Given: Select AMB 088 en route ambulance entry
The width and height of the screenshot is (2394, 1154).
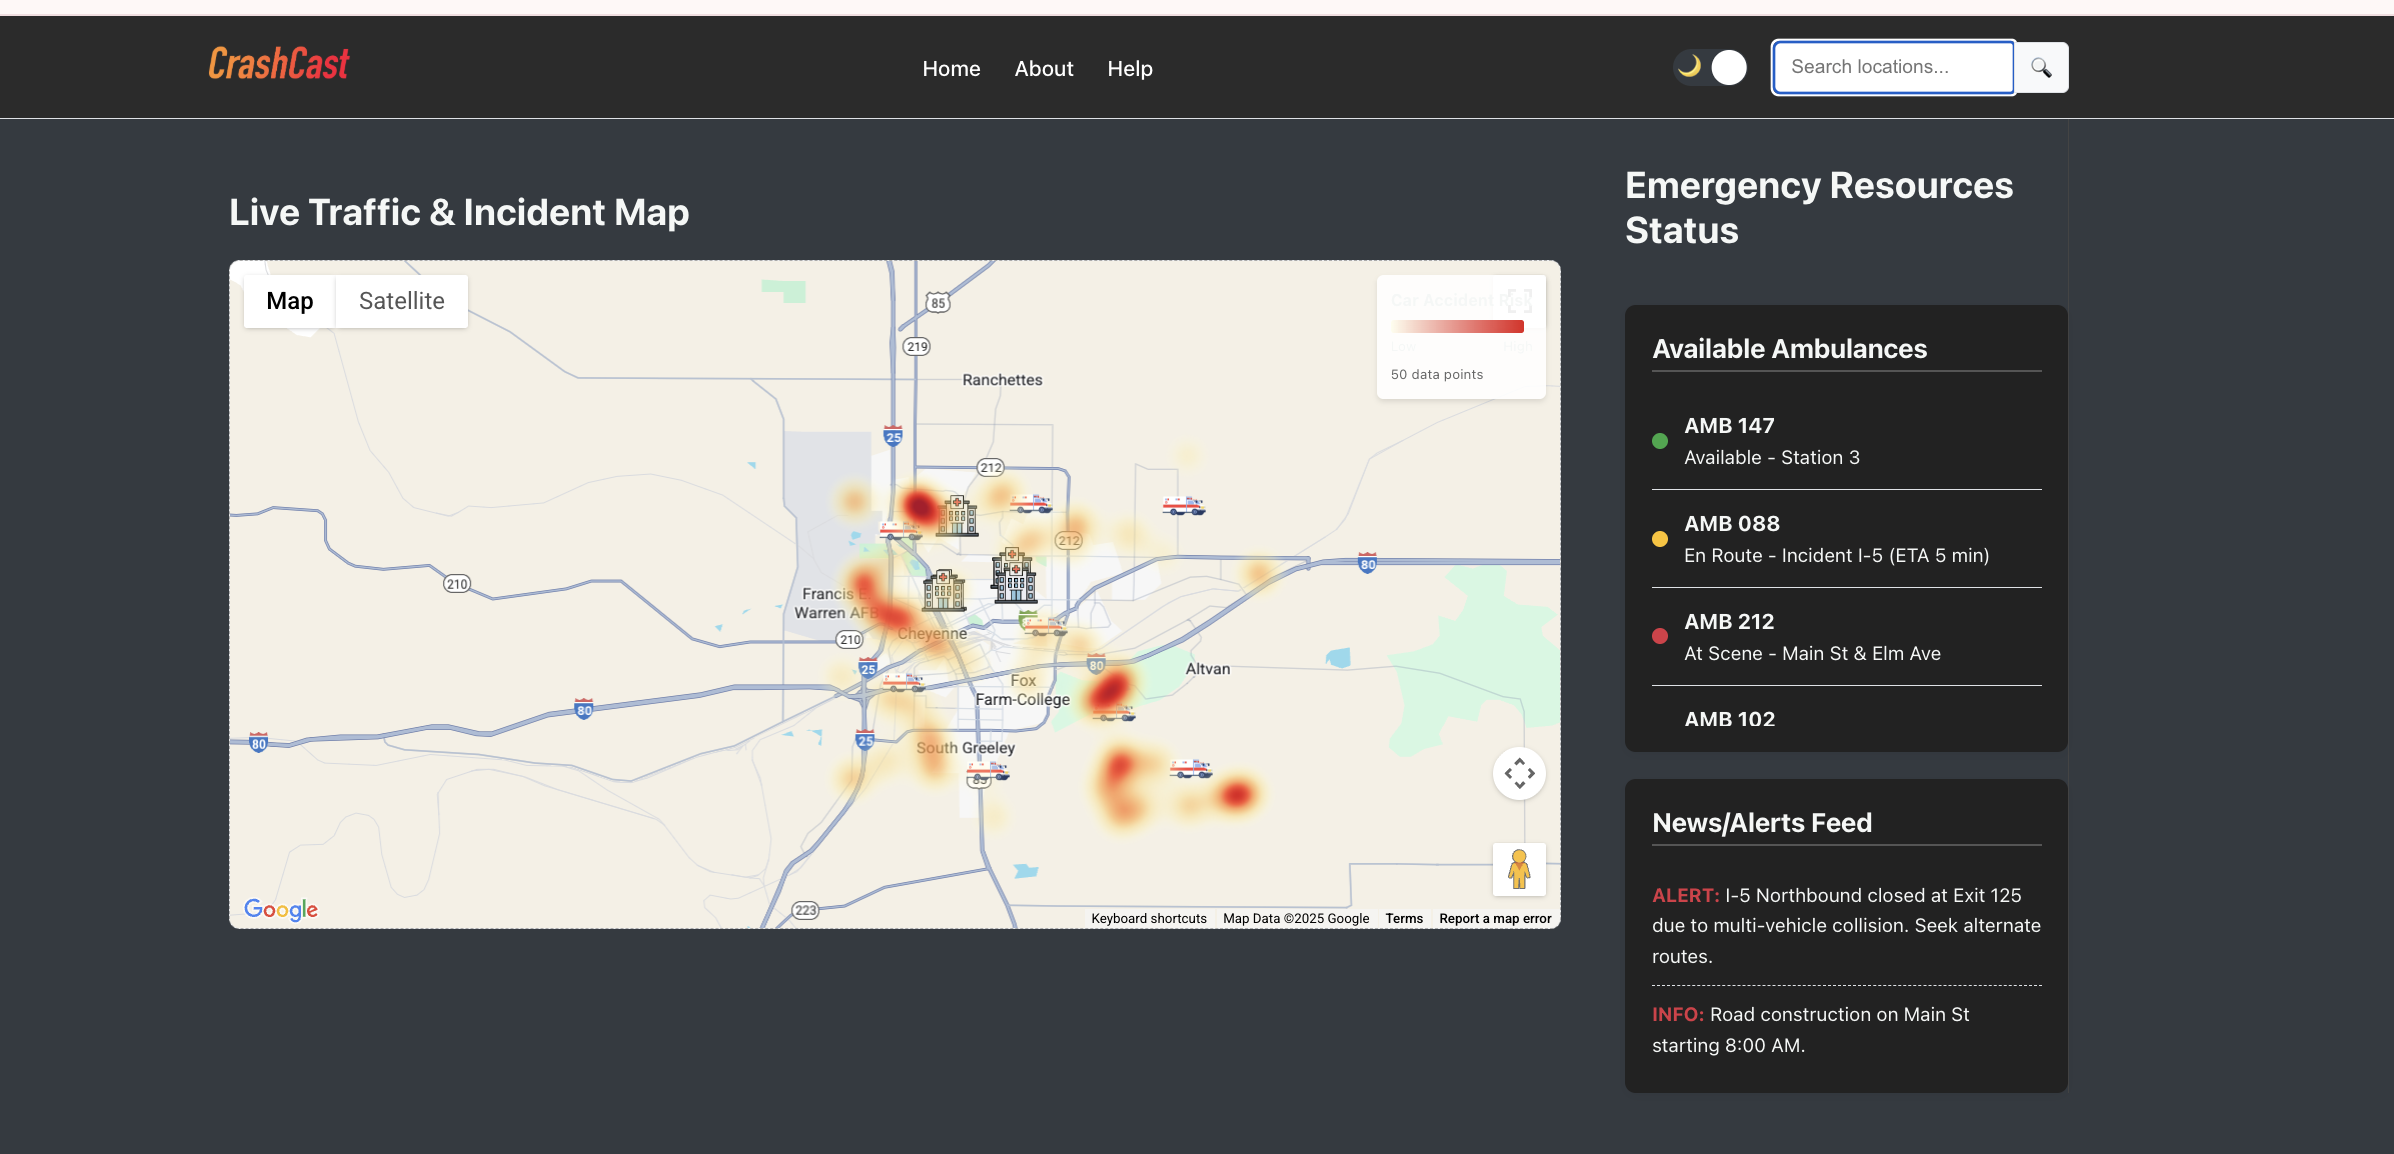Looking at the screenshot, I should tap(1836, 539).
